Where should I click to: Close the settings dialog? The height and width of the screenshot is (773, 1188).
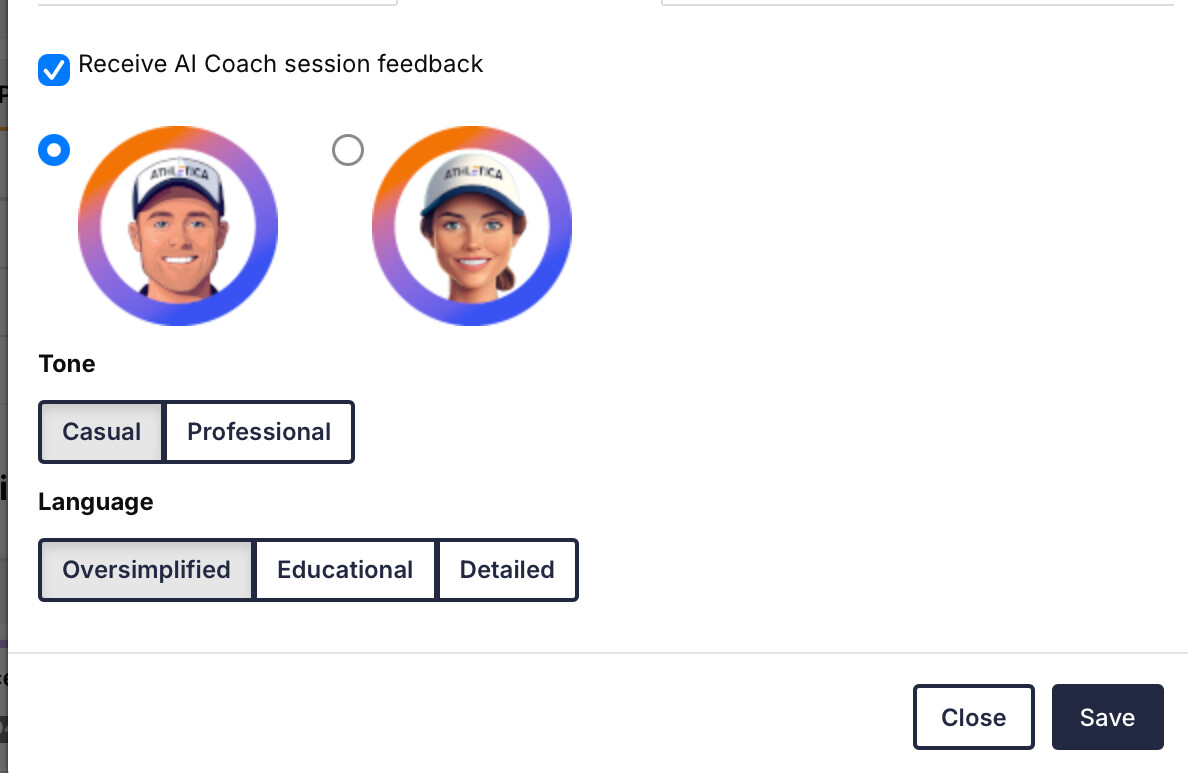pos(974,717)
